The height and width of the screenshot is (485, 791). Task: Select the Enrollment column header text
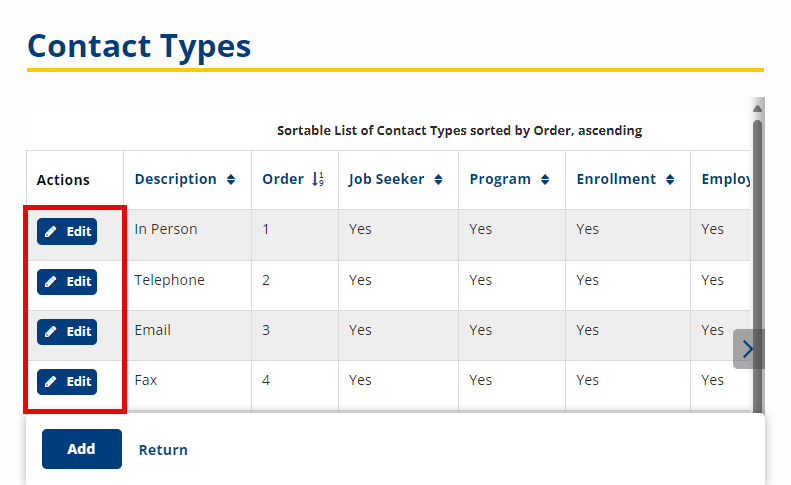pos(616,179)
